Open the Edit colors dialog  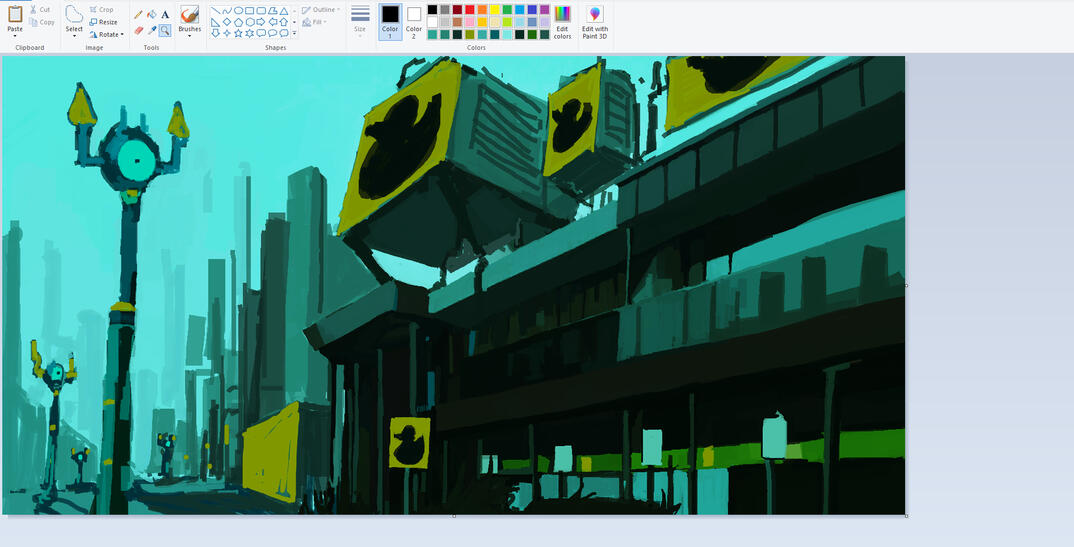pos(563,21)
